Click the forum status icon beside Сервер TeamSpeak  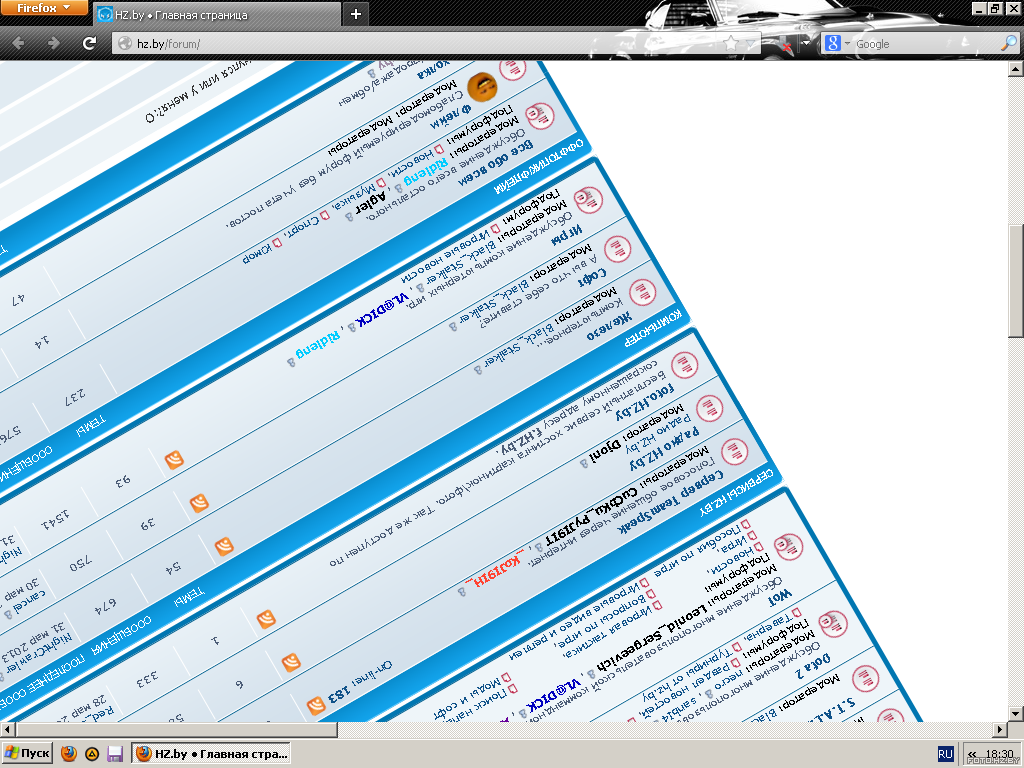(734, 451)
